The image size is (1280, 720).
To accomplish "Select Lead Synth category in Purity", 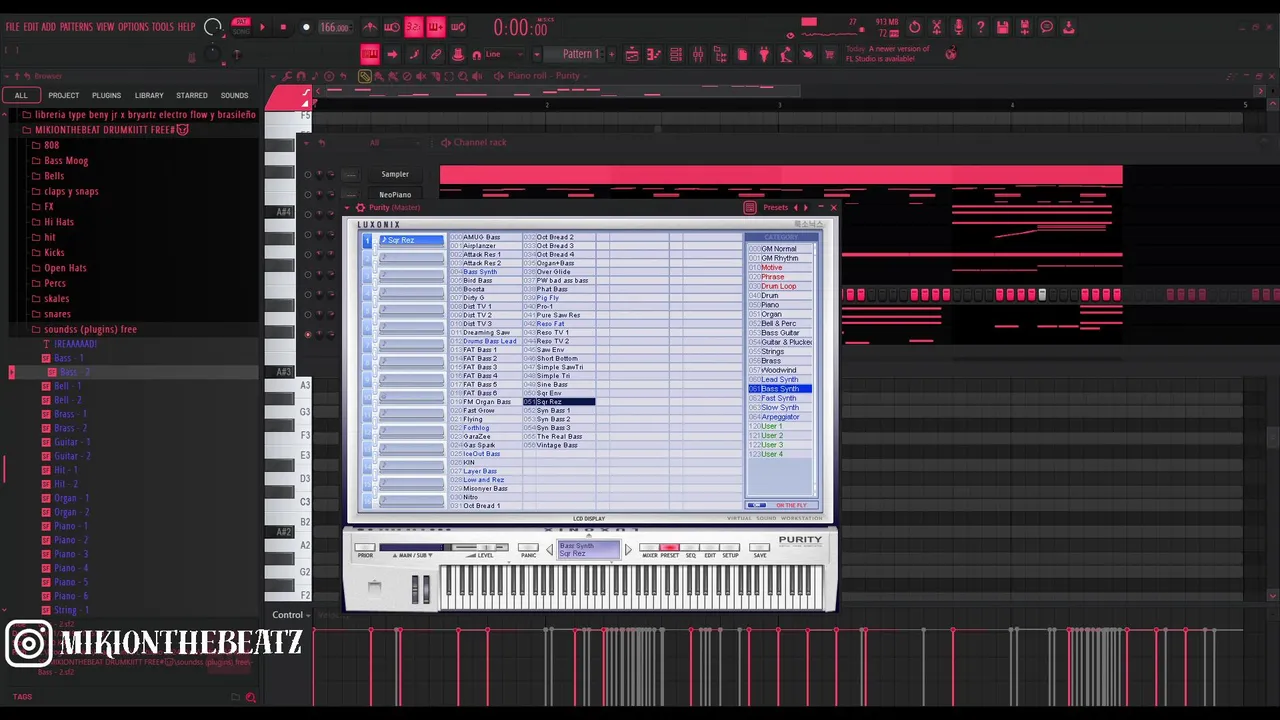I will pos(780,379).
